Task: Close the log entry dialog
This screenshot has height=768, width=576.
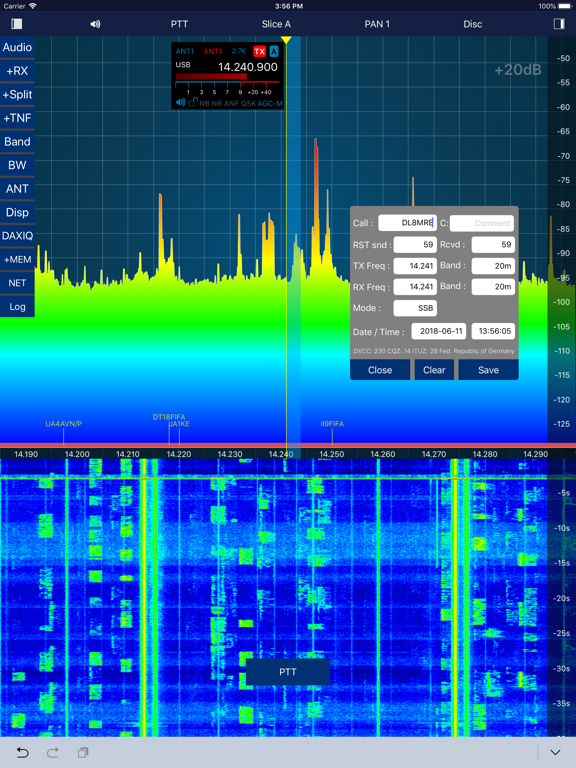Action: coord(380,370)
